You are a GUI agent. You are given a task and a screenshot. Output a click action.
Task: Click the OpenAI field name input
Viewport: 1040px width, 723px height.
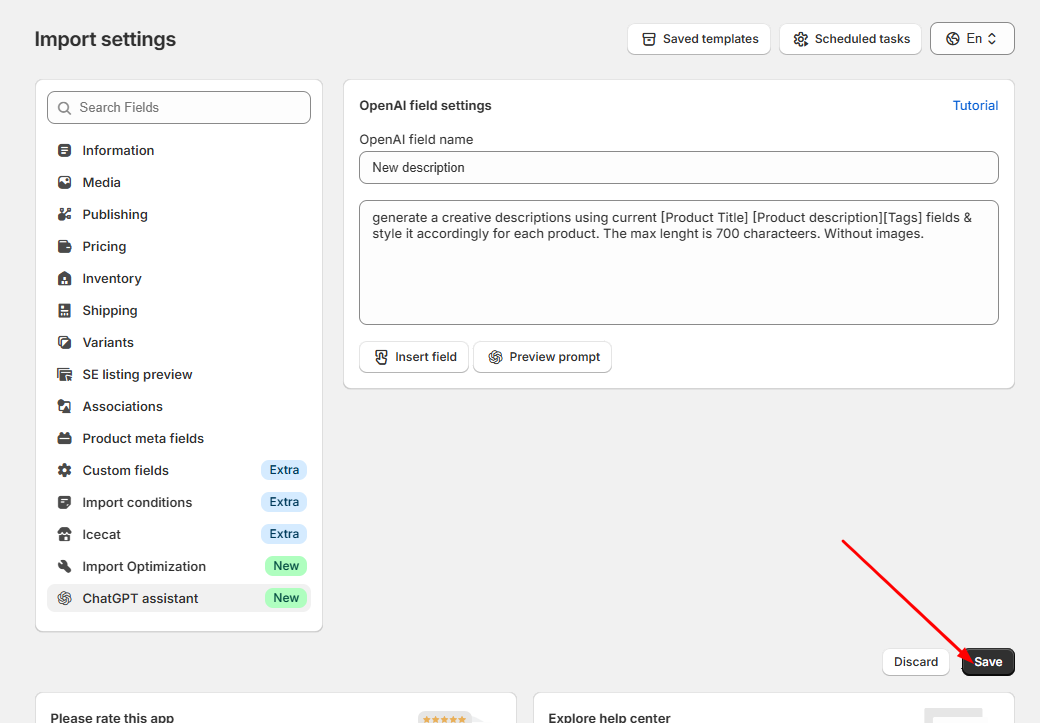coord(679,168)
